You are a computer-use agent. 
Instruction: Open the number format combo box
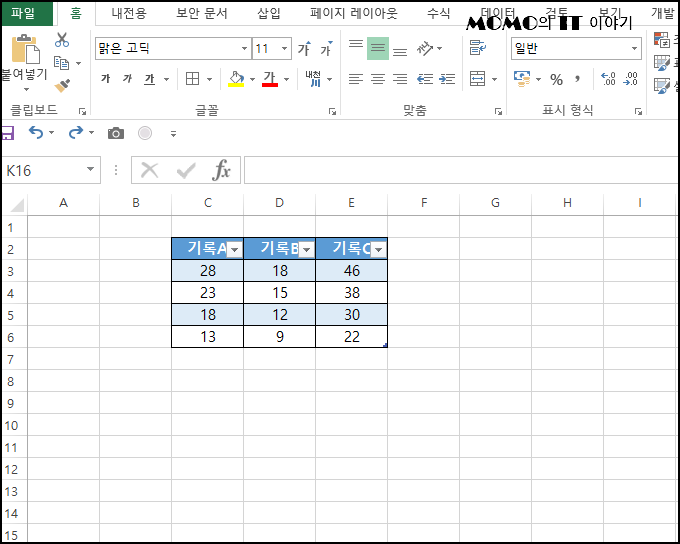point(576,49)
